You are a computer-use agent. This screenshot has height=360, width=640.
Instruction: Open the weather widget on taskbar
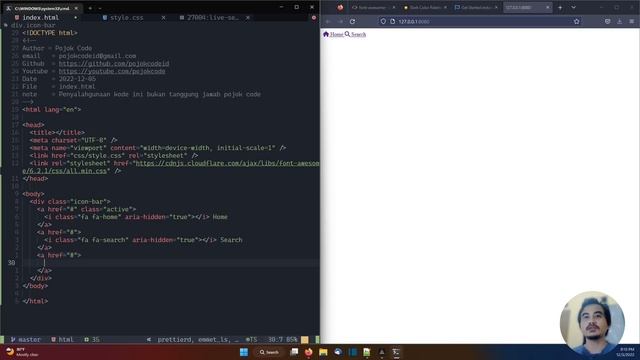[22, 352]
